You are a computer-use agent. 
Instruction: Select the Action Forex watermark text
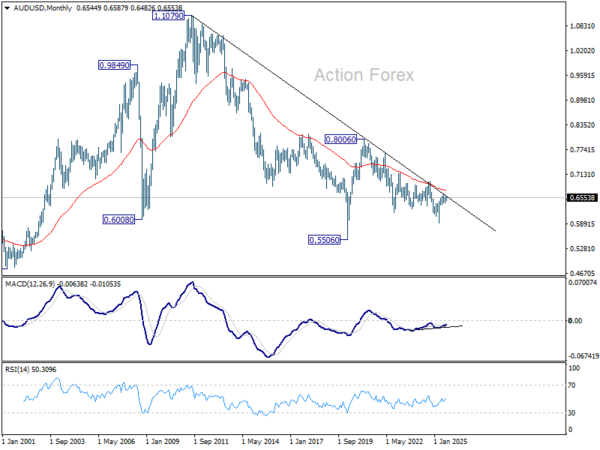click(x=364, y=75)
